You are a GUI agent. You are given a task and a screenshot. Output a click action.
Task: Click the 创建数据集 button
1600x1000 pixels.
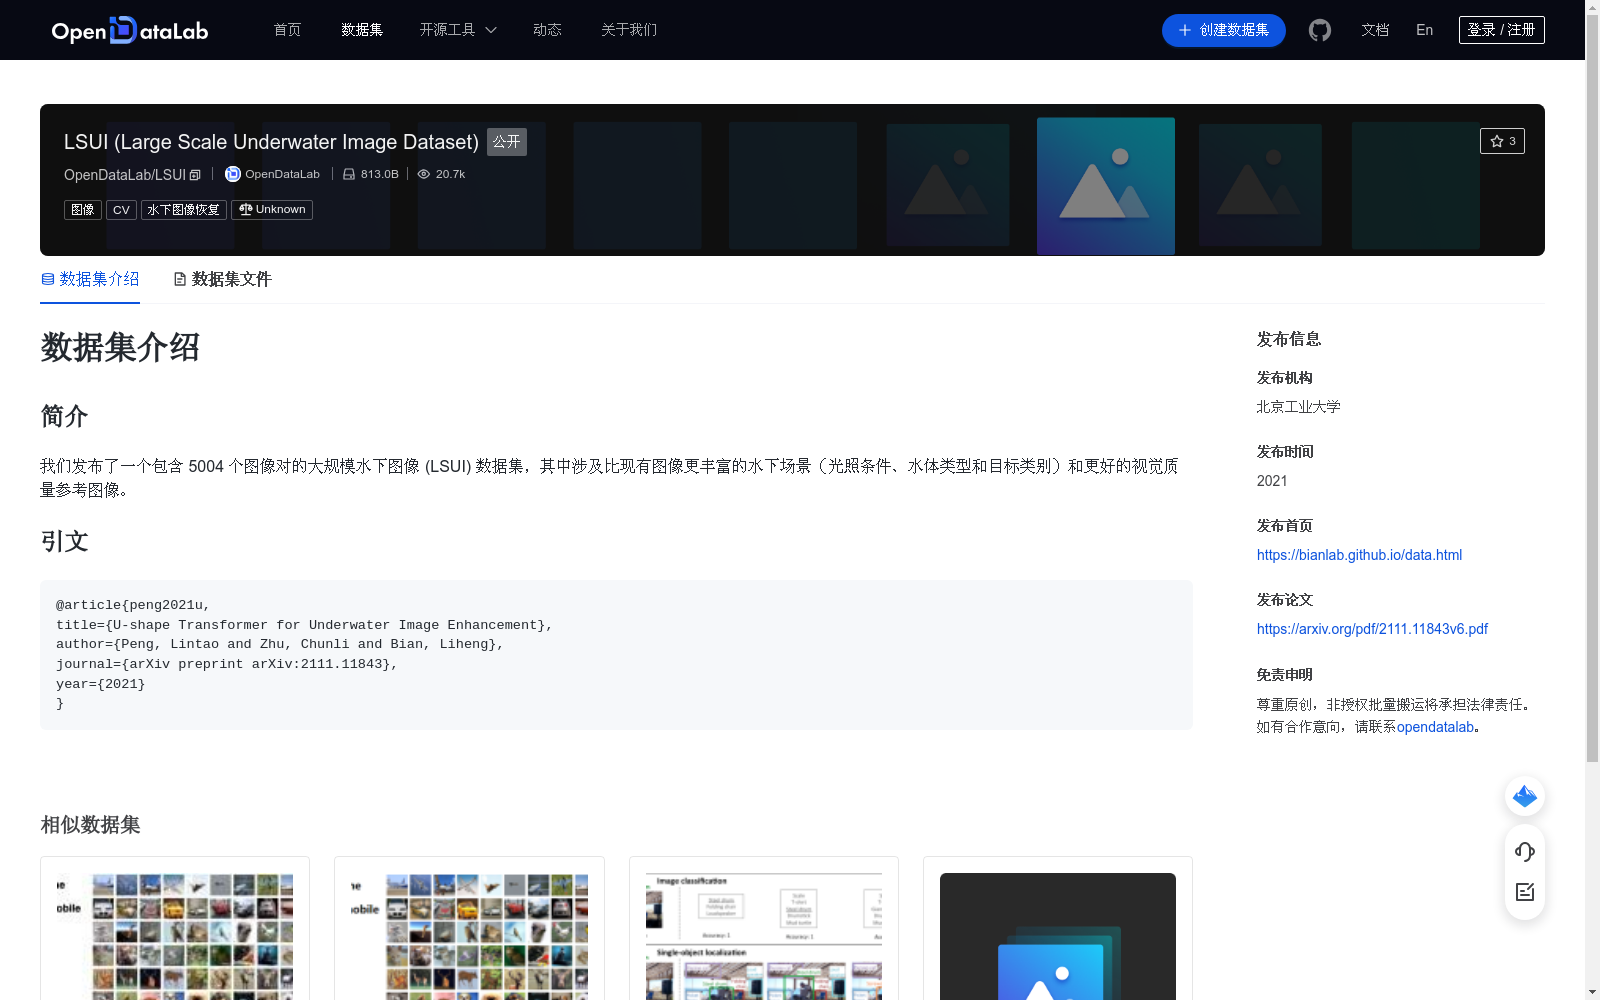1223,30
